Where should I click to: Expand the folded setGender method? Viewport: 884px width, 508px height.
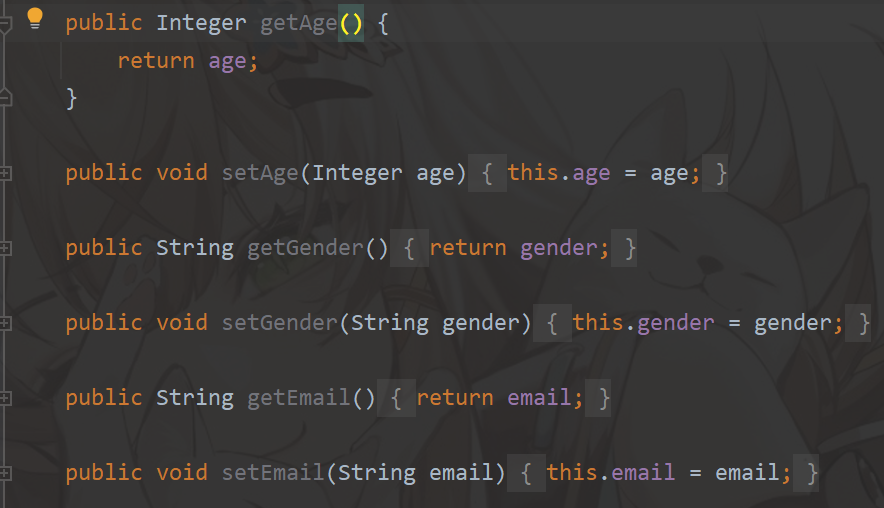(5, 323)
